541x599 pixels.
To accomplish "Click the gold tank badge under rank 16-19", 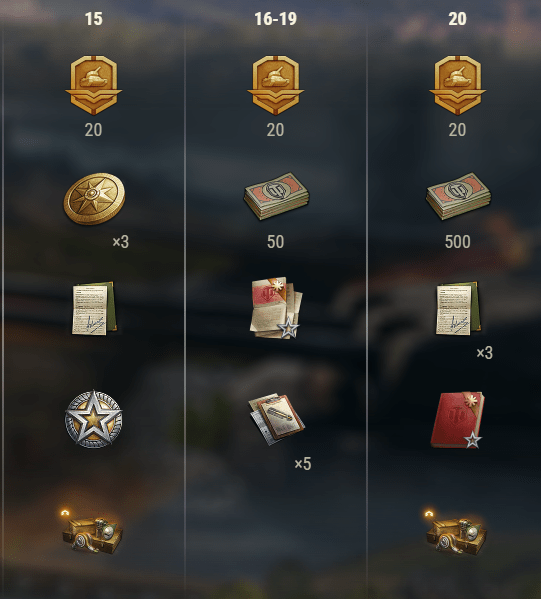I will coord(275,85).
